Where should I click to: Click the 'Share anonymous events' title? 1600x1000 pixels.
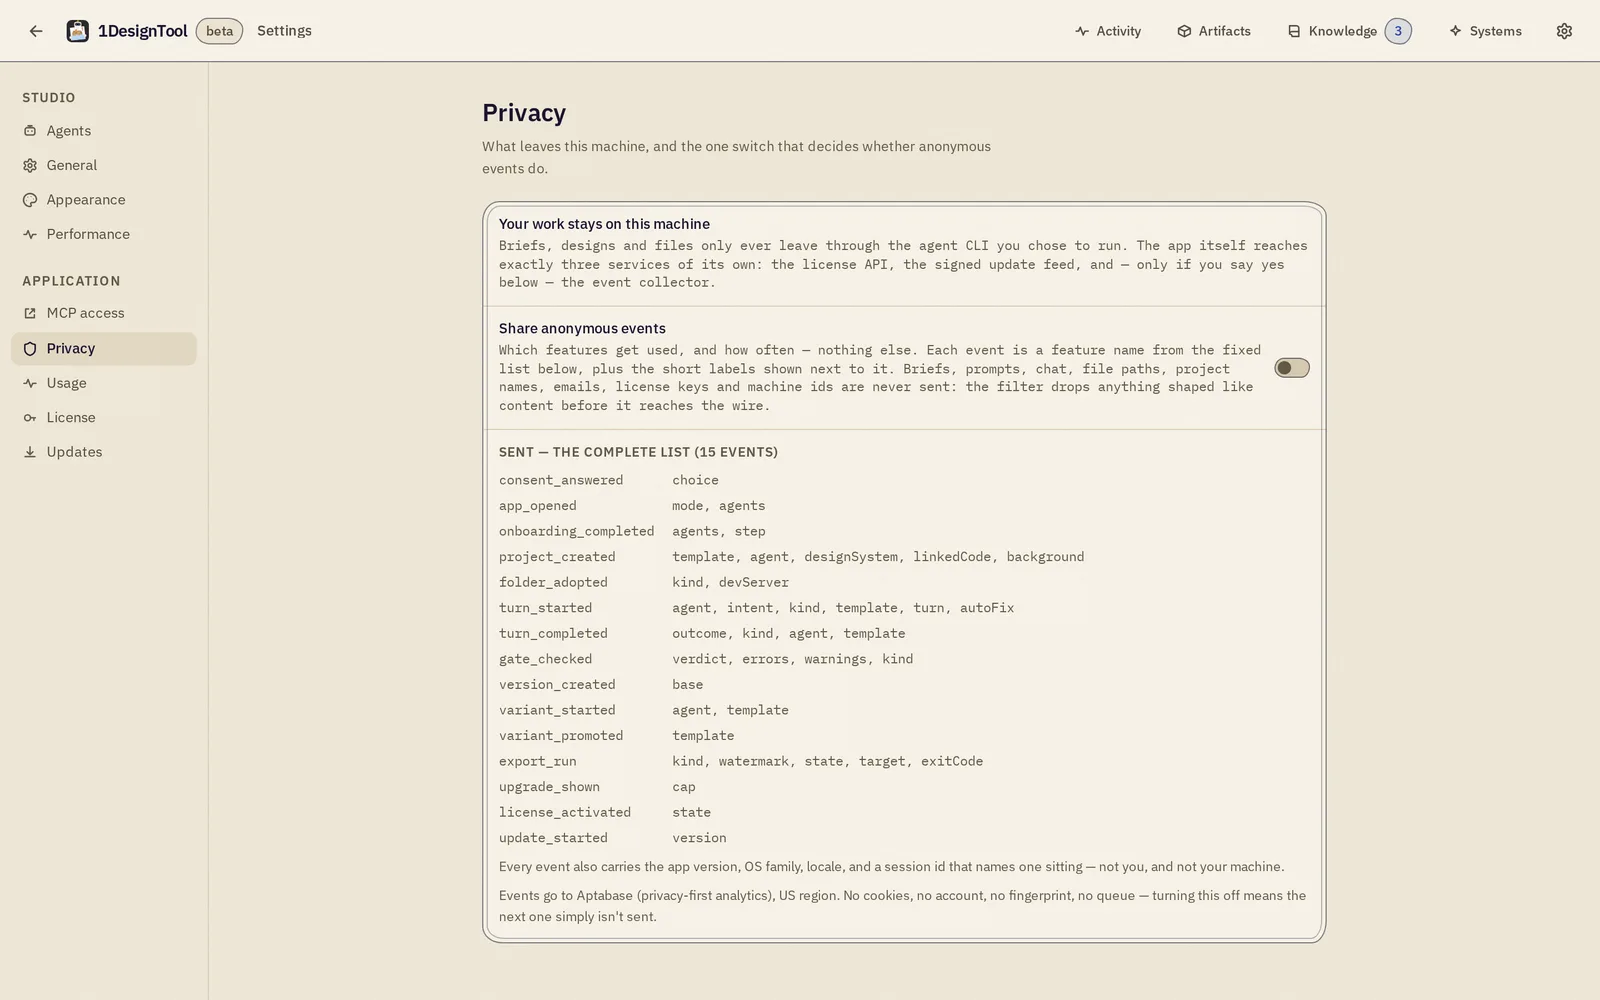[x=582, y=328]
